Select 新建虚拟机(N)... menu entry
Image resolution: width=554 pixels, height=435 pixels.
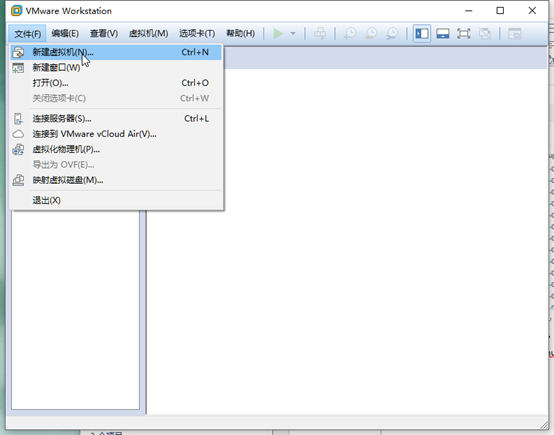pos(116,52)
